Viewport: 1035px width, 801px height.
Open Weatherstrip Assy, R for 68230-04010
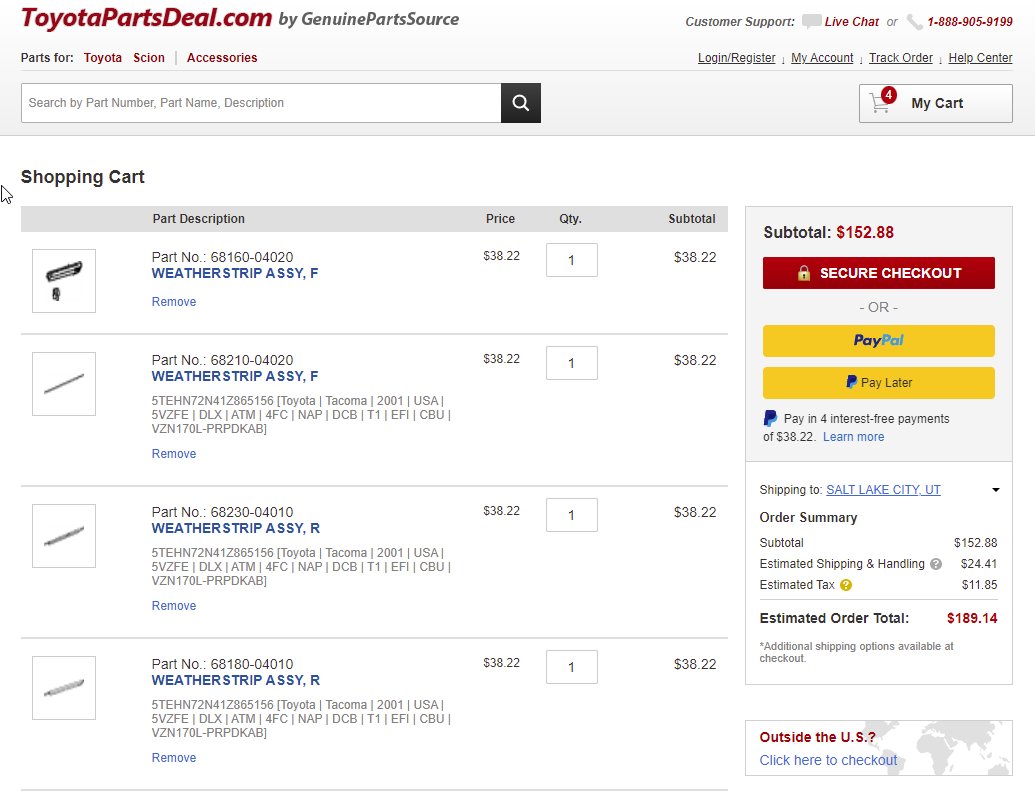(x=236, y=528)
